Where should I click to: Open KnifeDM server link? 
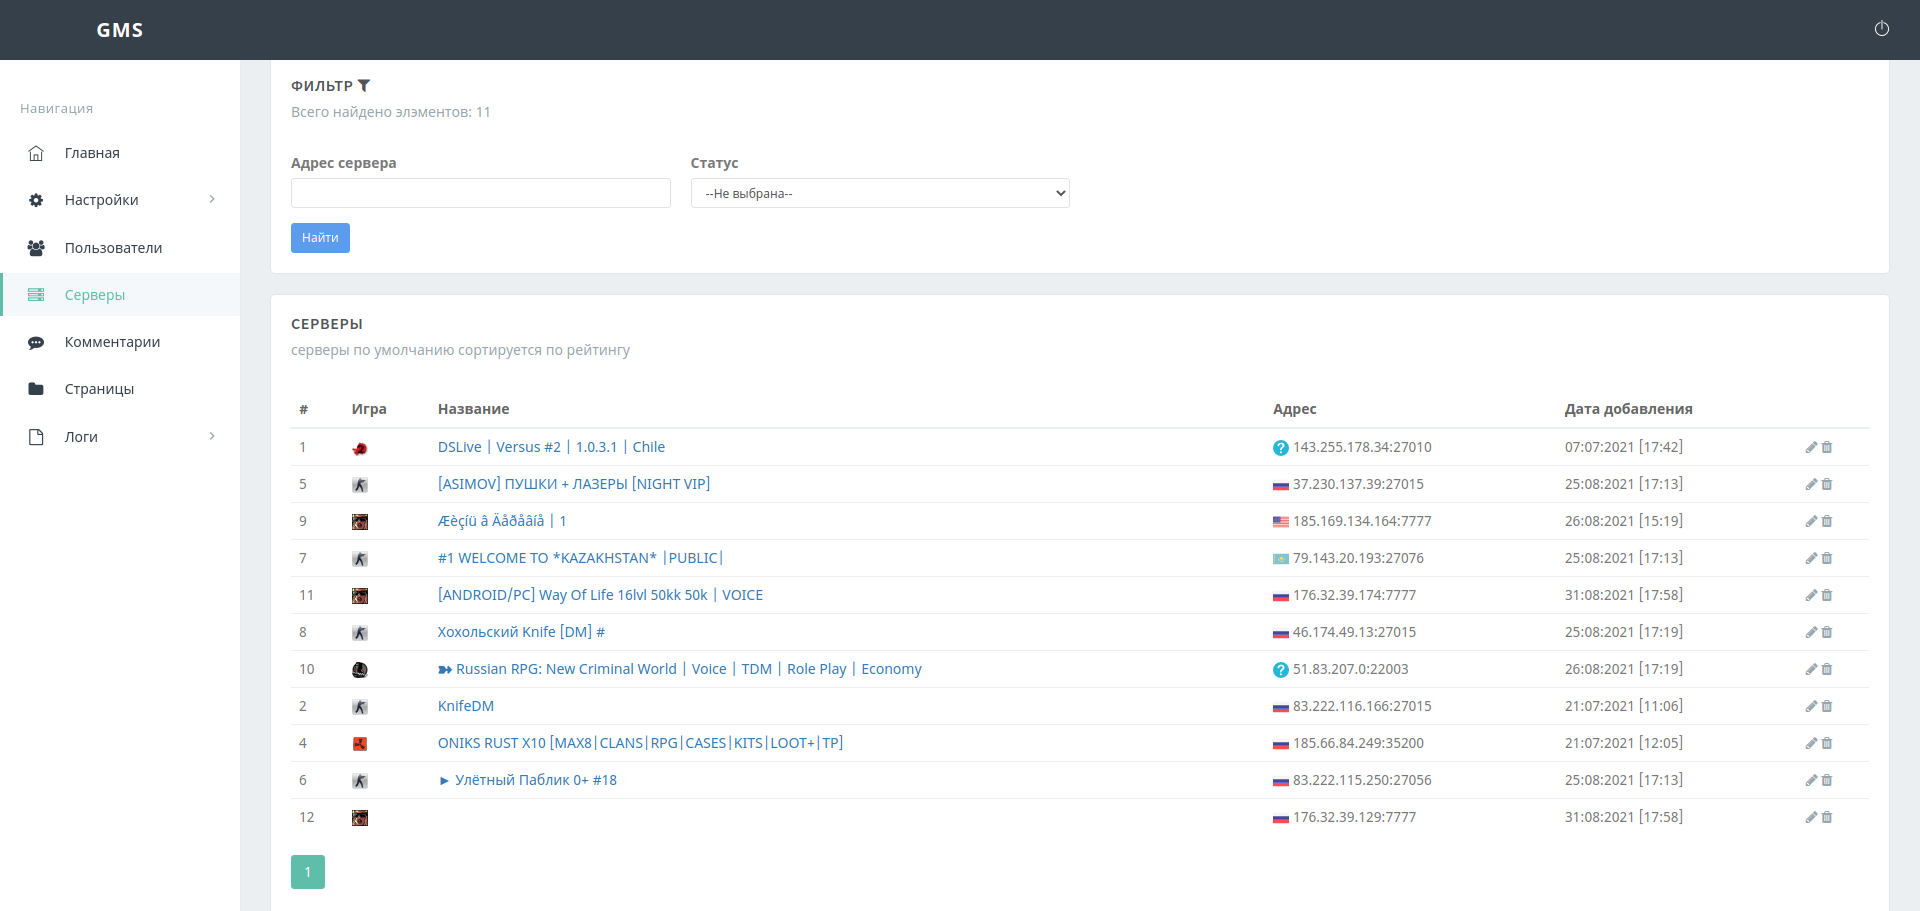click(466, 706)
